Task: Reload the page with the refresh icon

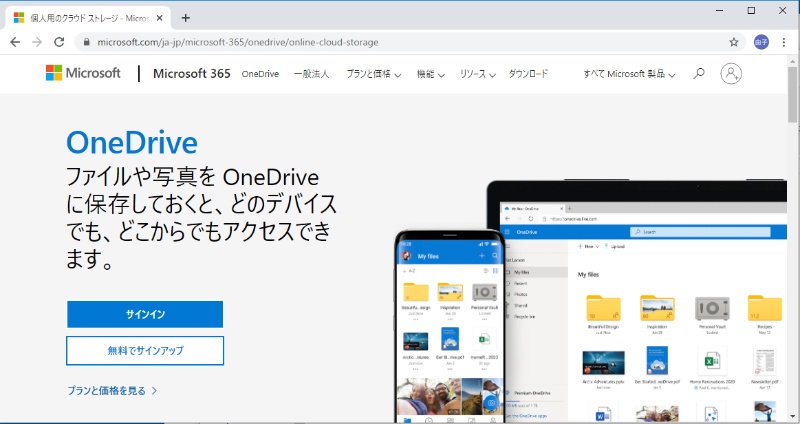Action: point(59,42)
